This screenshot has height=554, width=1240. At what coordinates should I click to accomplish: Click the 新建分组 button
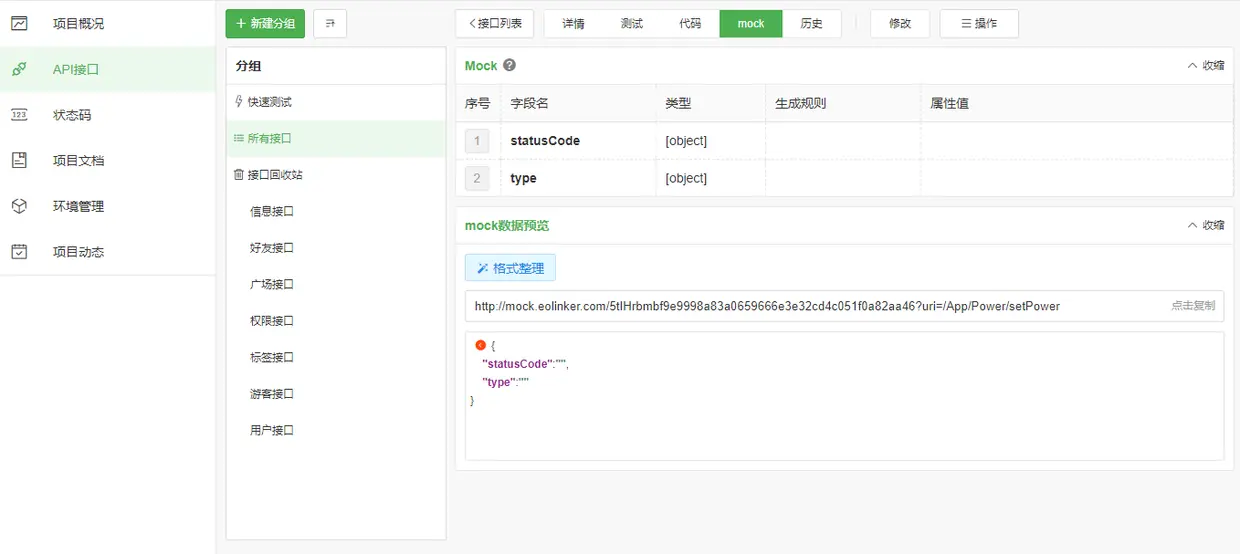point(265,23)
